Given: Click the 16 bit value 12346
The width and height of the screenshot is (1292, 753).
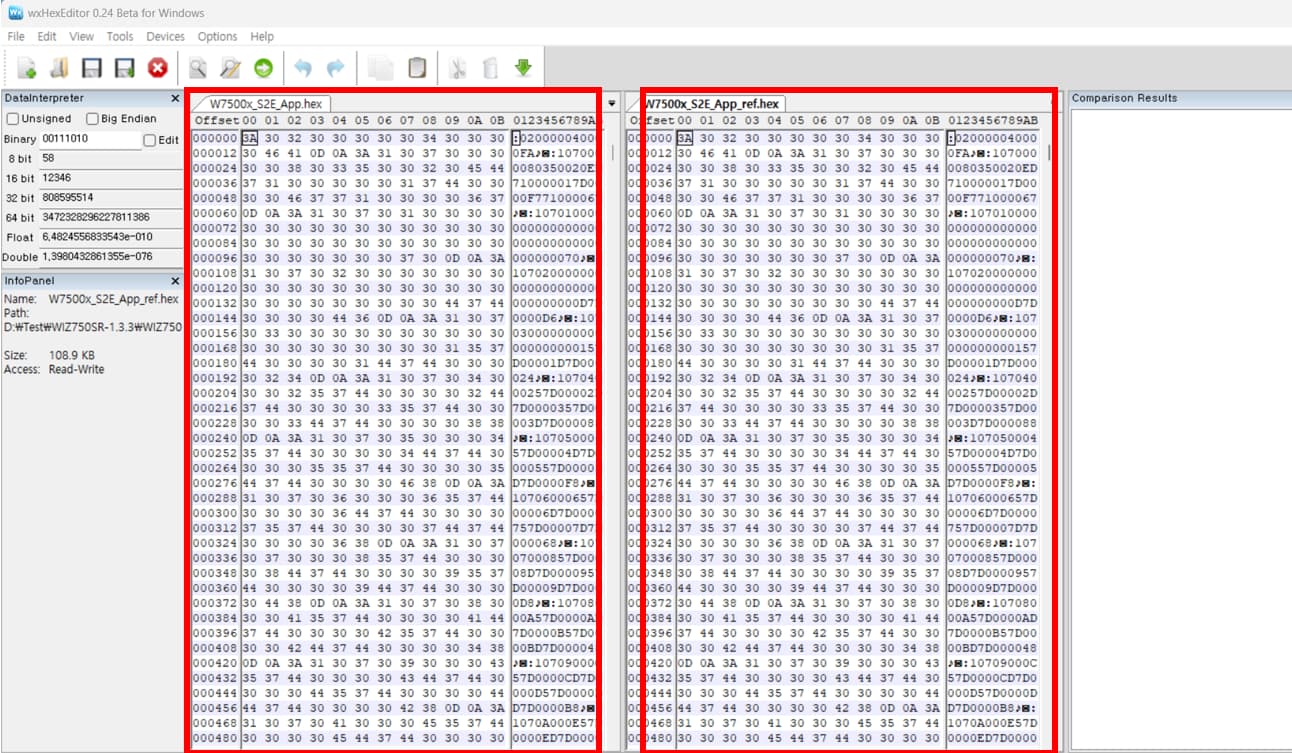Looking at the screenshot, I should (x=109, y=178).
